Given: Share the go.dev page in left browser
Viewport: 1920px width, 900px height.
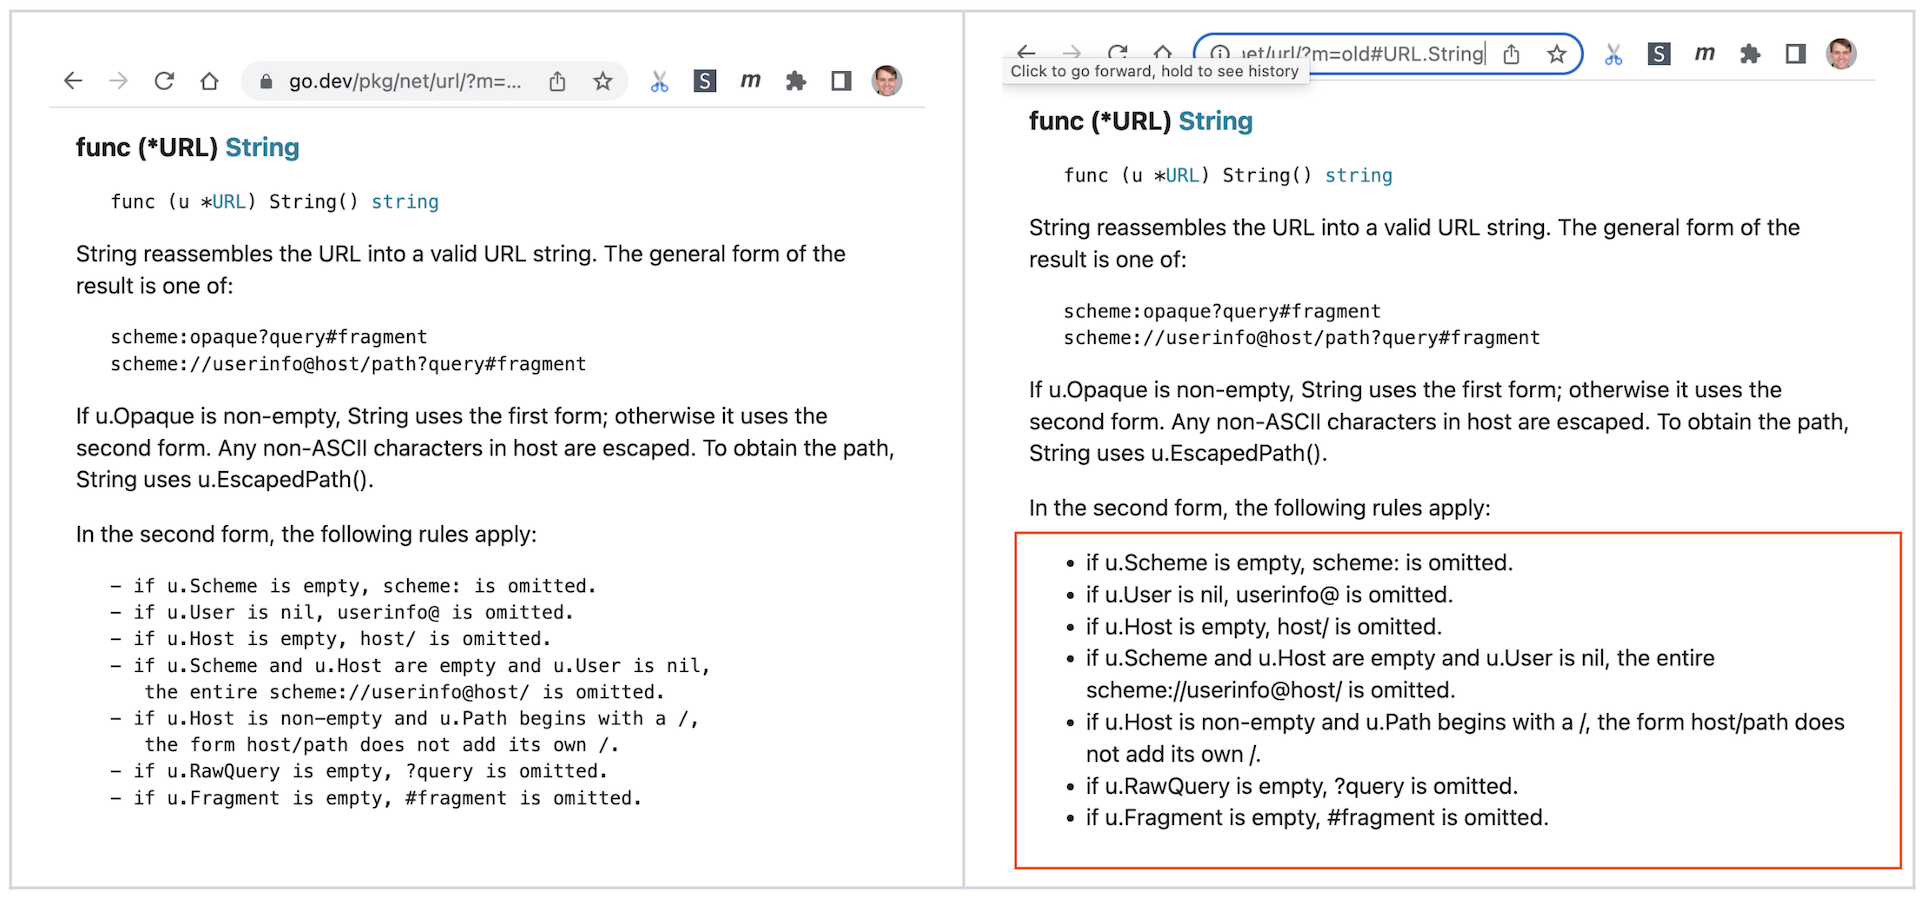Looking at the screenshot, I should pos(557,81).
